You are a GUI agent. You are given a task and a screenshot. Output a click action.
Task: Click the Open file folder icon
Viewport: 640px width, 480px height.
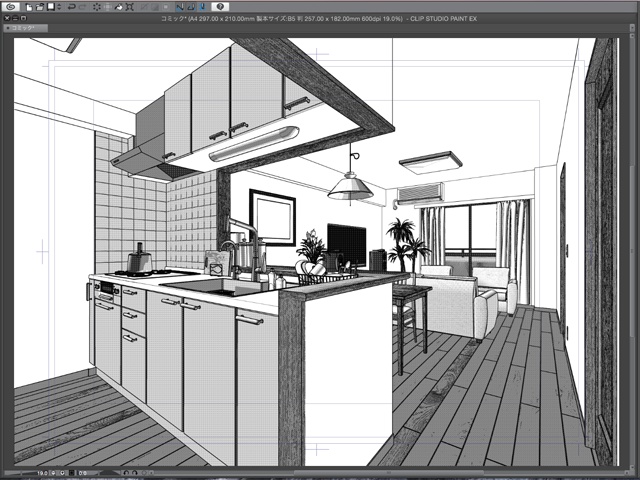(x=40, y=7)
